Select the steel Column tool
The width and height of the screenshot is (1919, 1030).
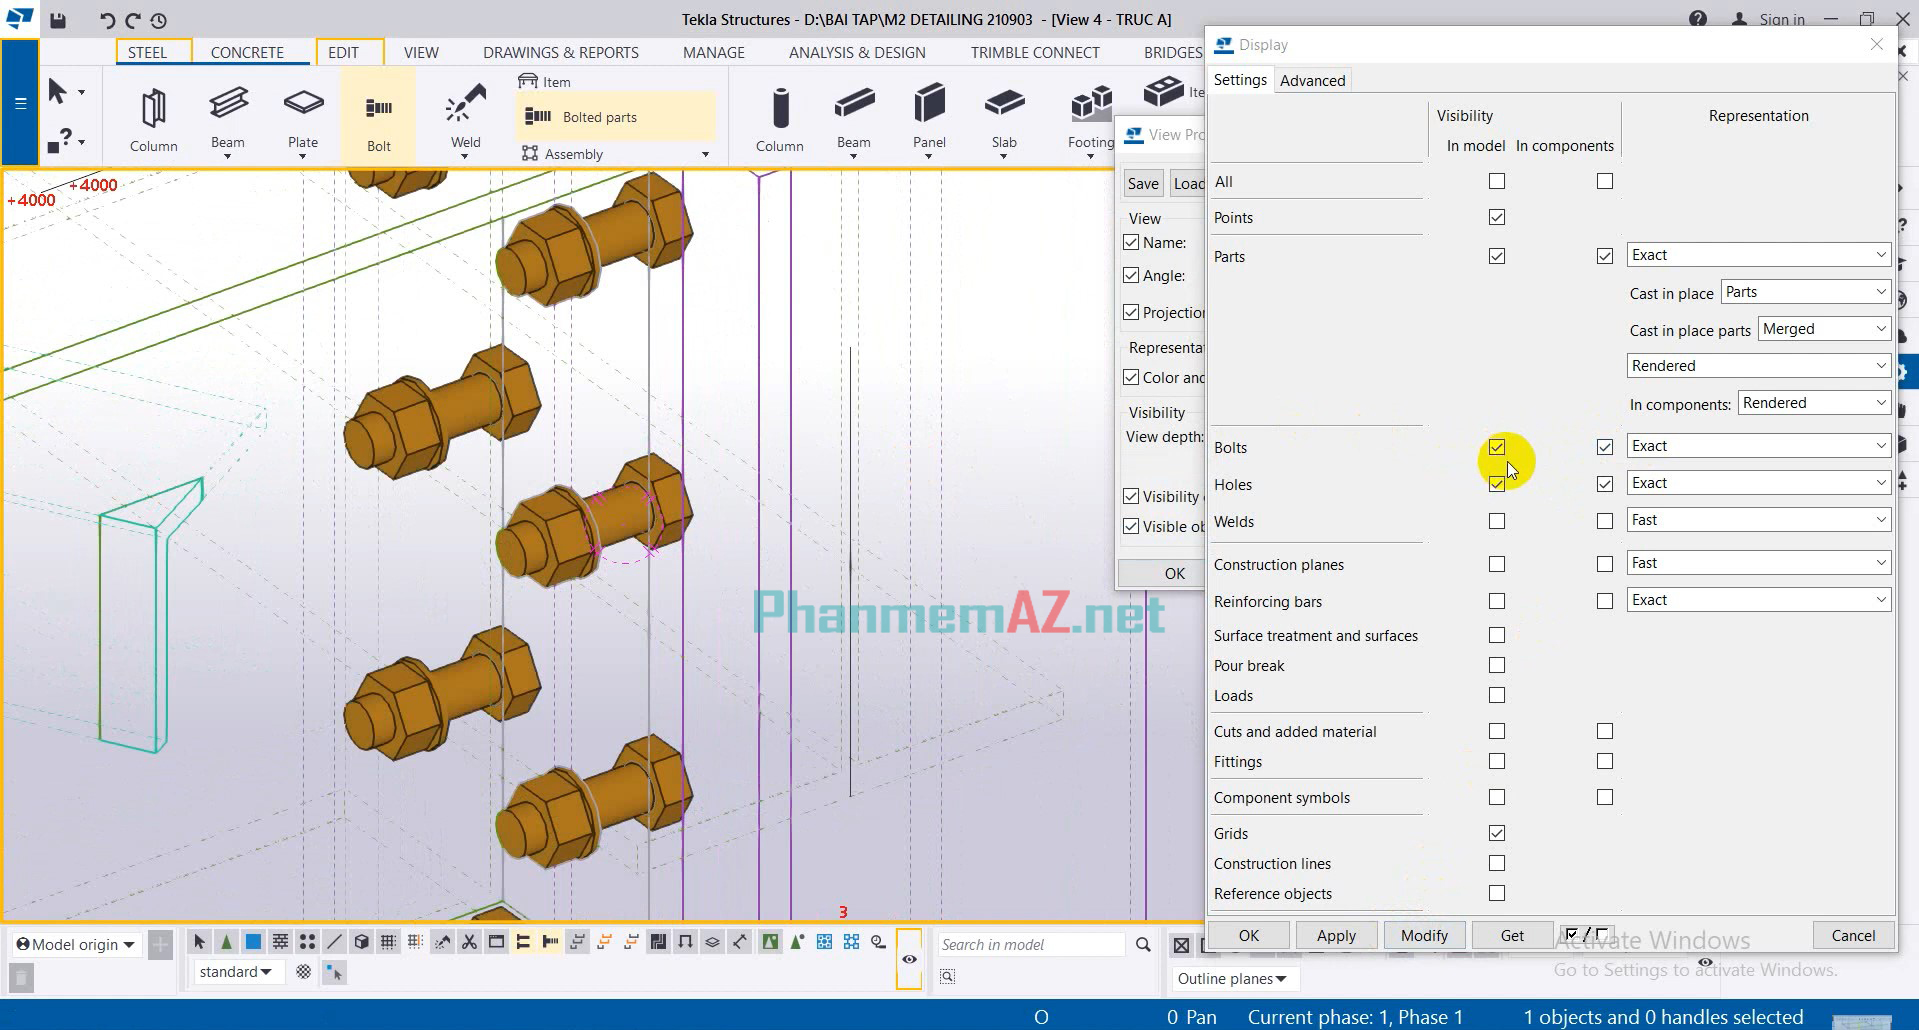(152, 115)
